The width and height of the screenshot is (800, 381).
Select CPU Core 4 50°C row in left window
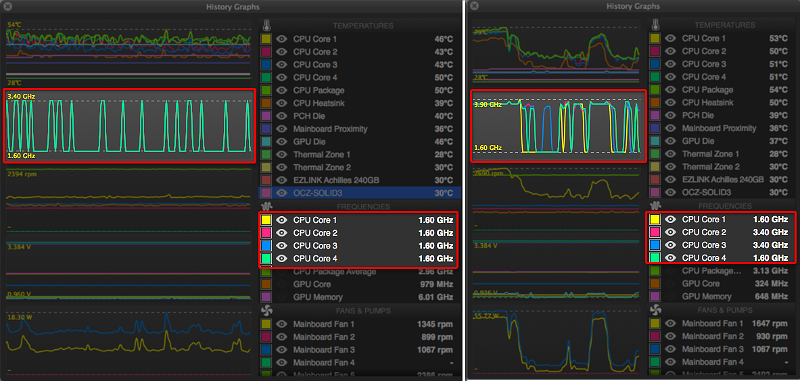click(359, 78)
